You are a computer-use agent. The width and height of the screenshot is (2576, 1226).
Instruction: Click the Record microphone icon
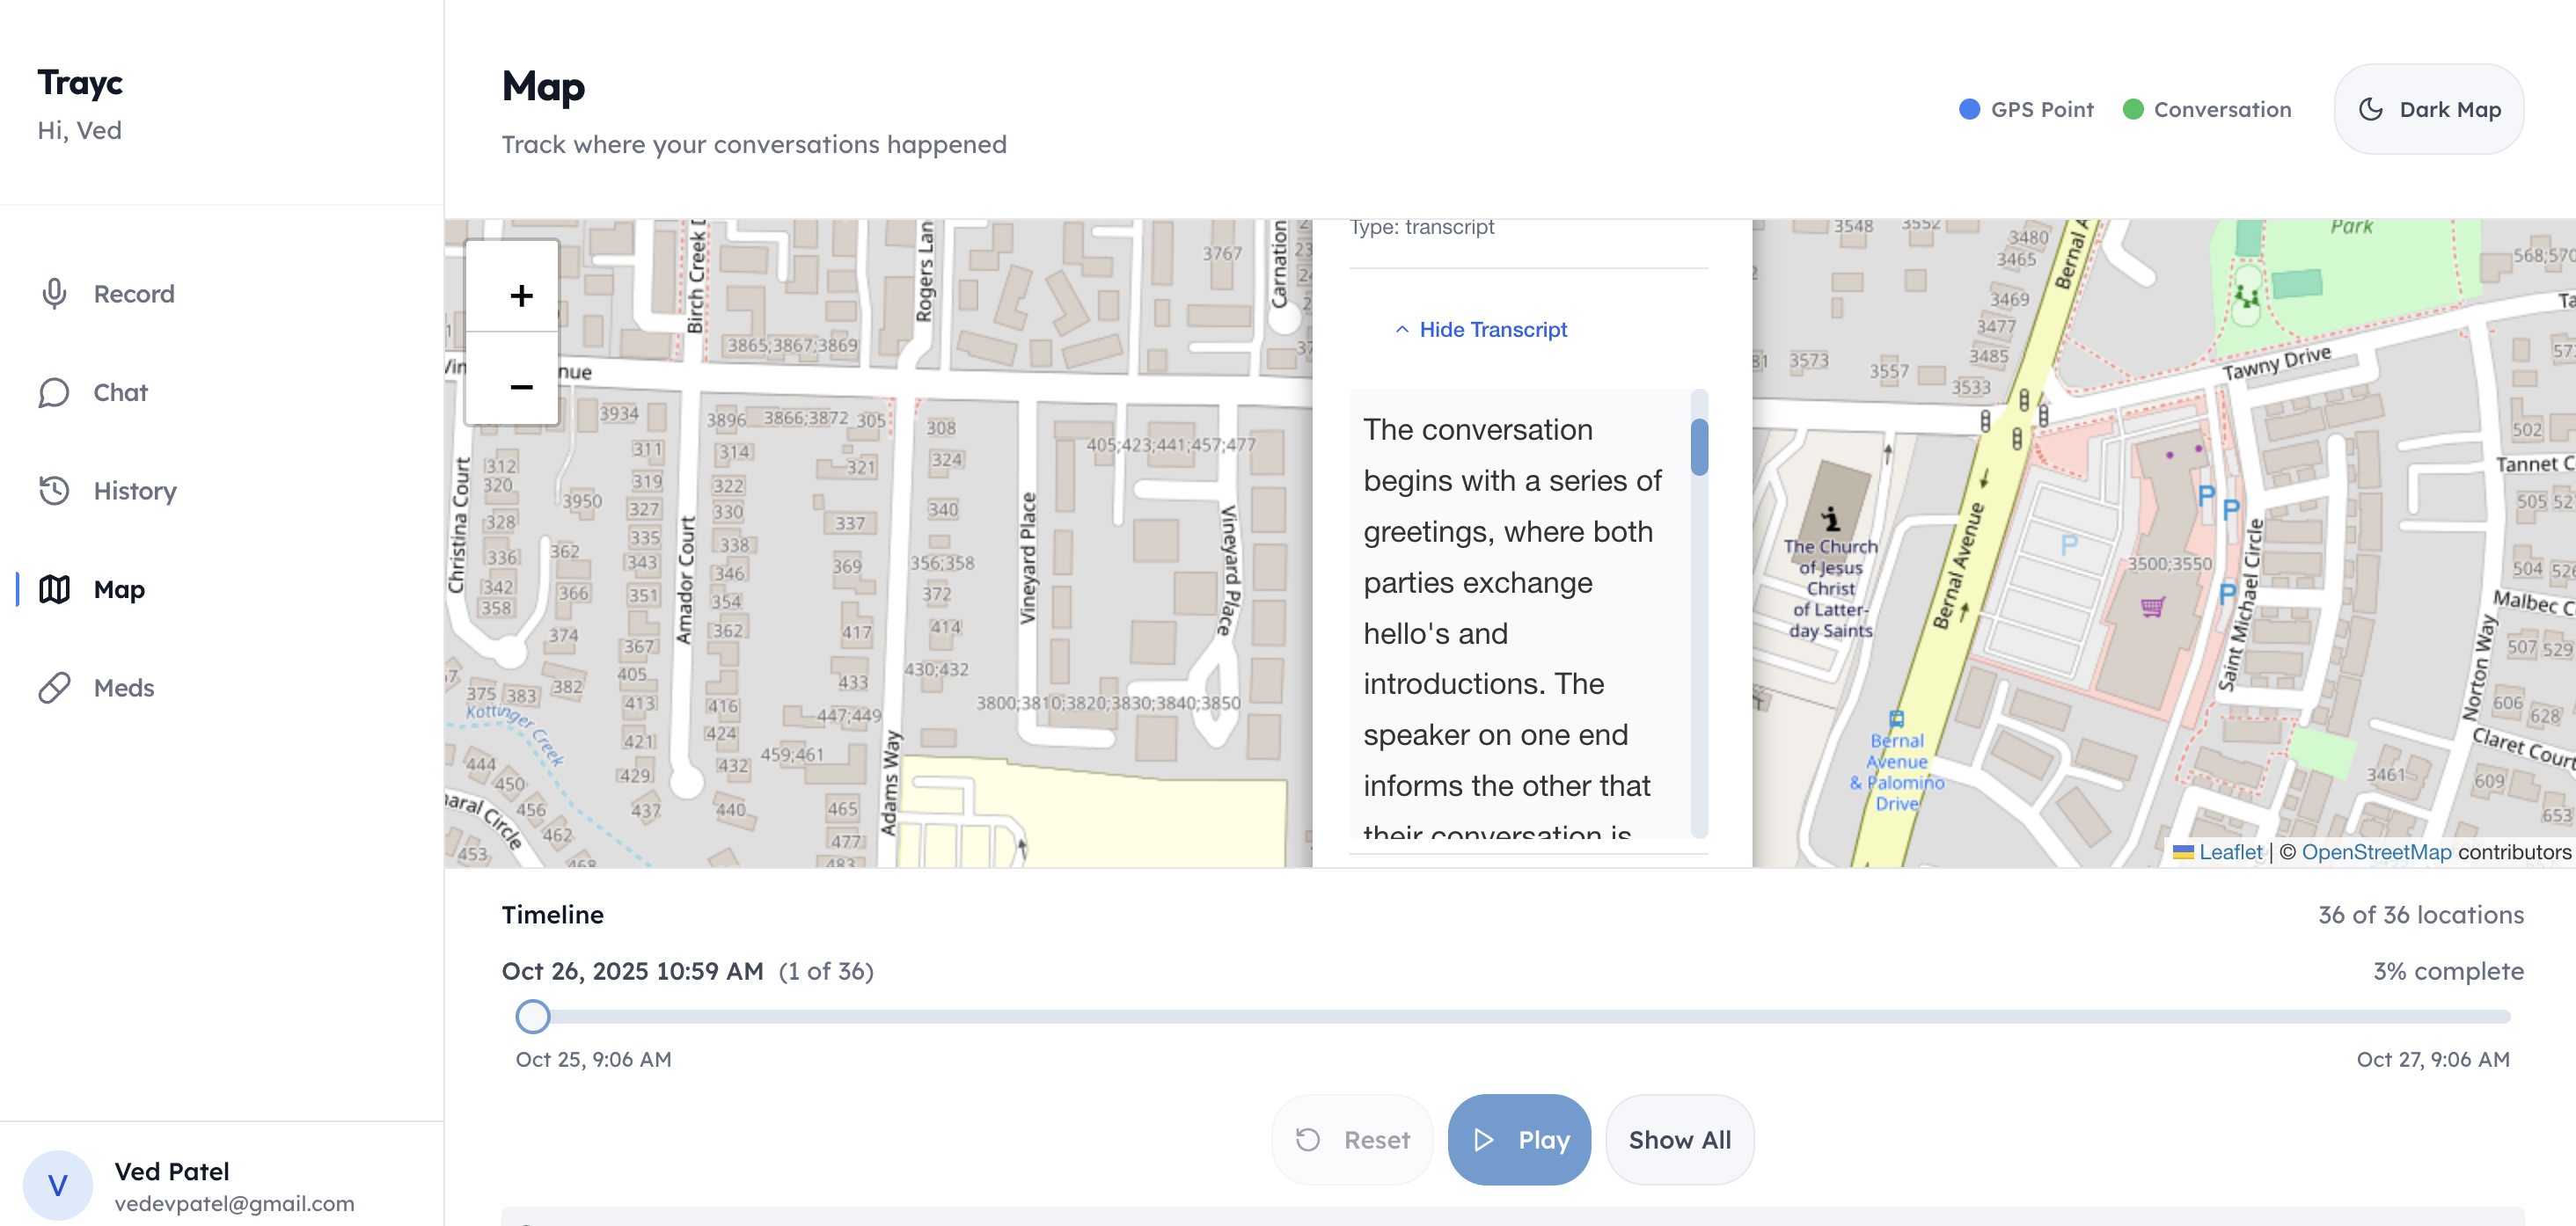(54, 293)
